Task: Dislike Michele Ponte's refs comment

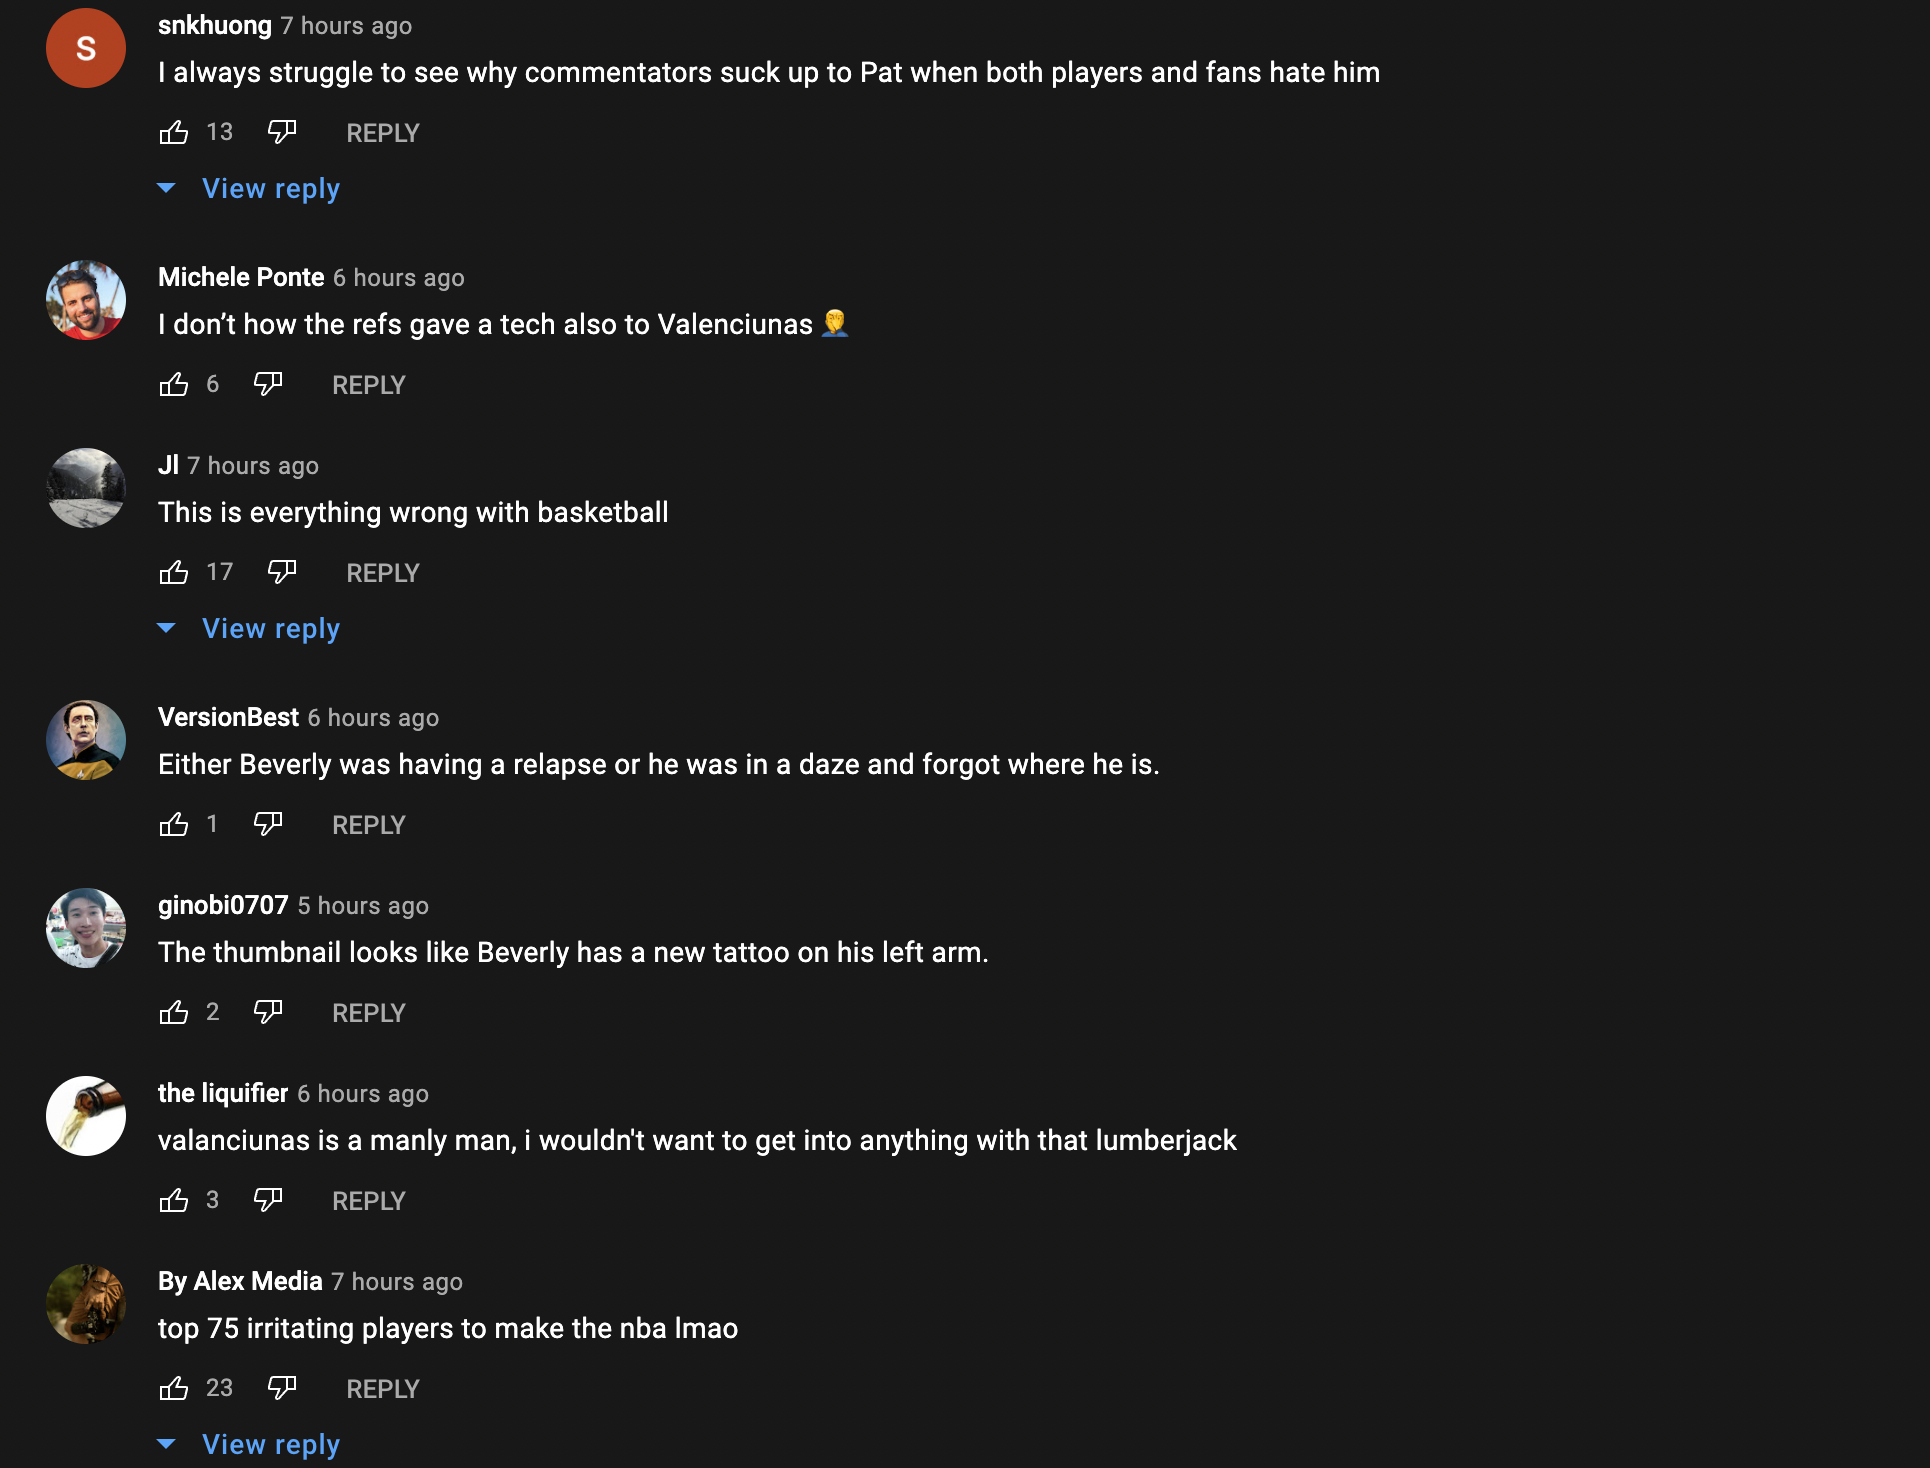Action: point(268,384)
